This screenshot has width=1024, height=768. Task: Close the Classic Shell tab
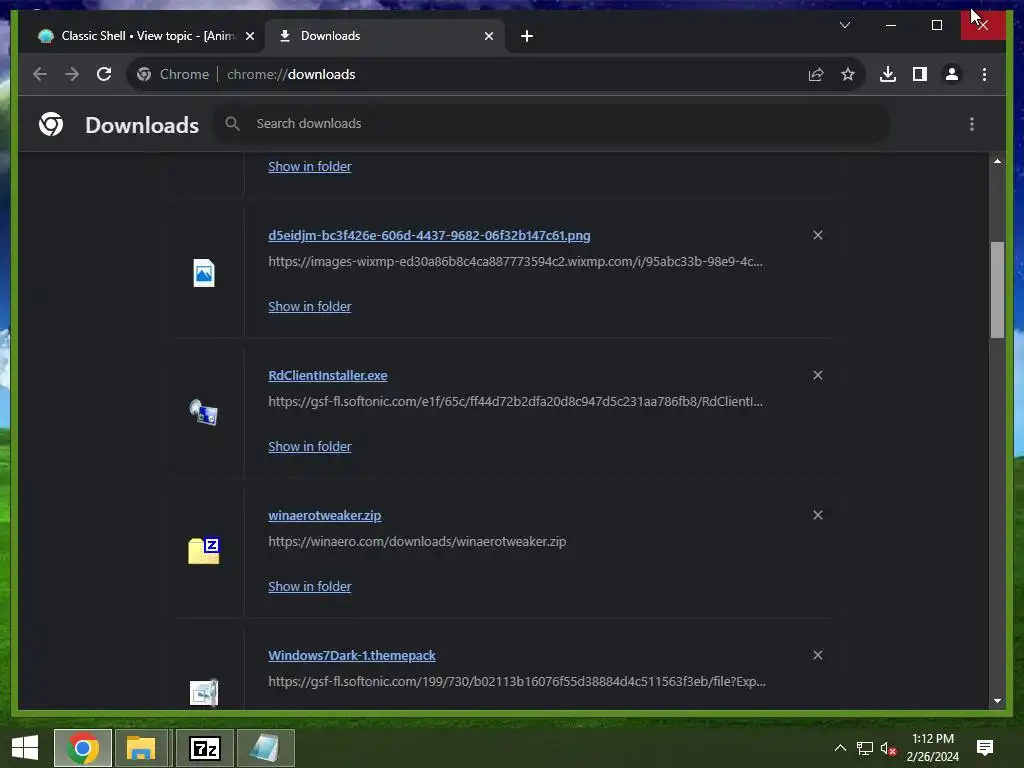[x=249, y=36]
